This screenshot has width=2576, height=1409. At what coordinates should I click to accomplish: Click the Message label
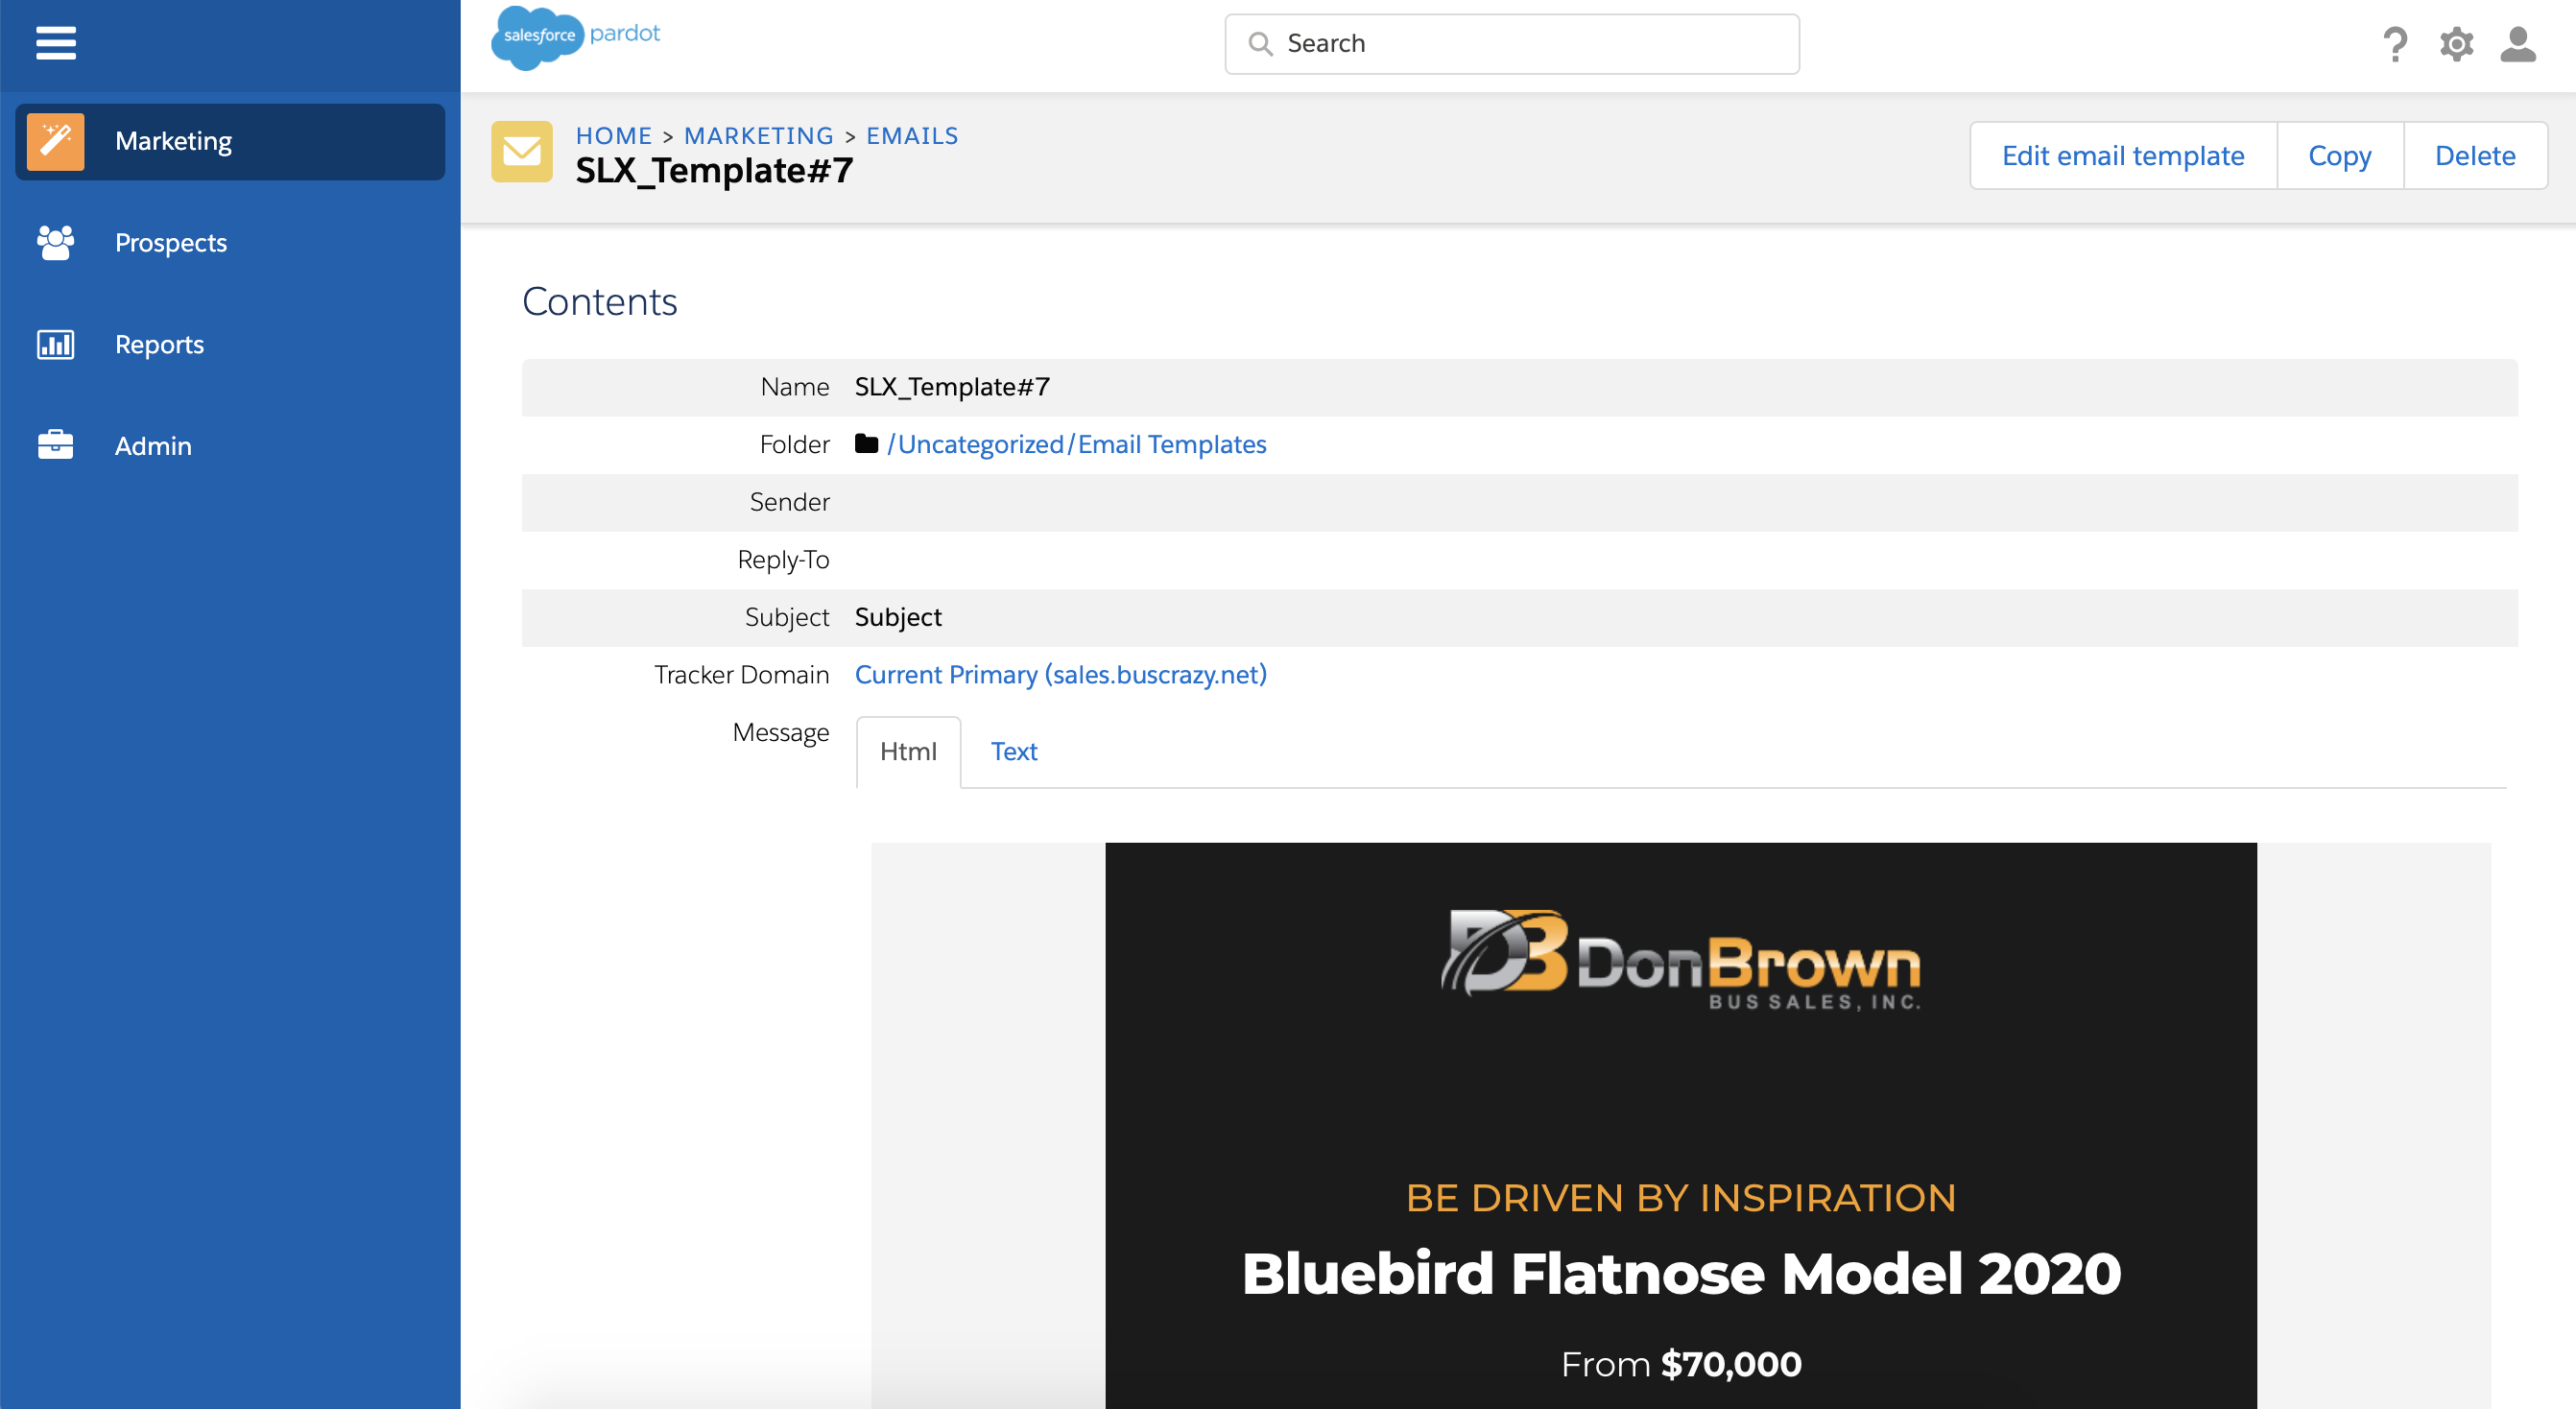pos(781,733)
